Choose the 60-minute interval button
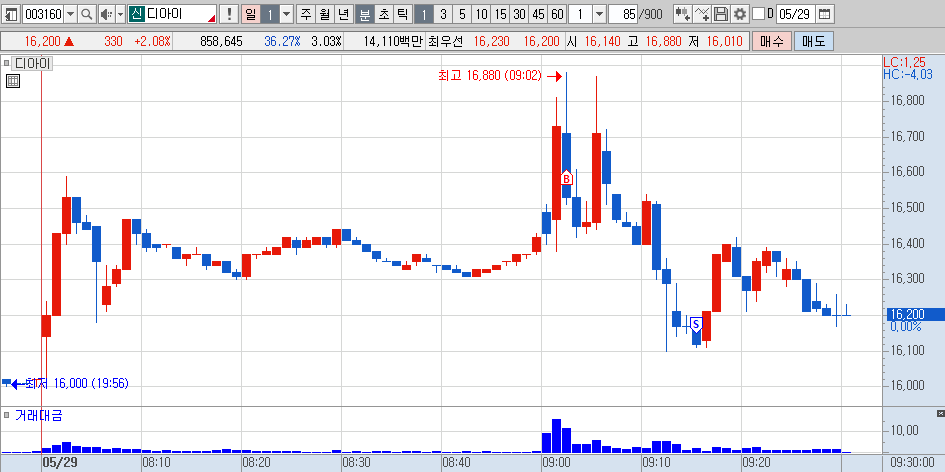945x472 pixels. click(x=557, y=14)
